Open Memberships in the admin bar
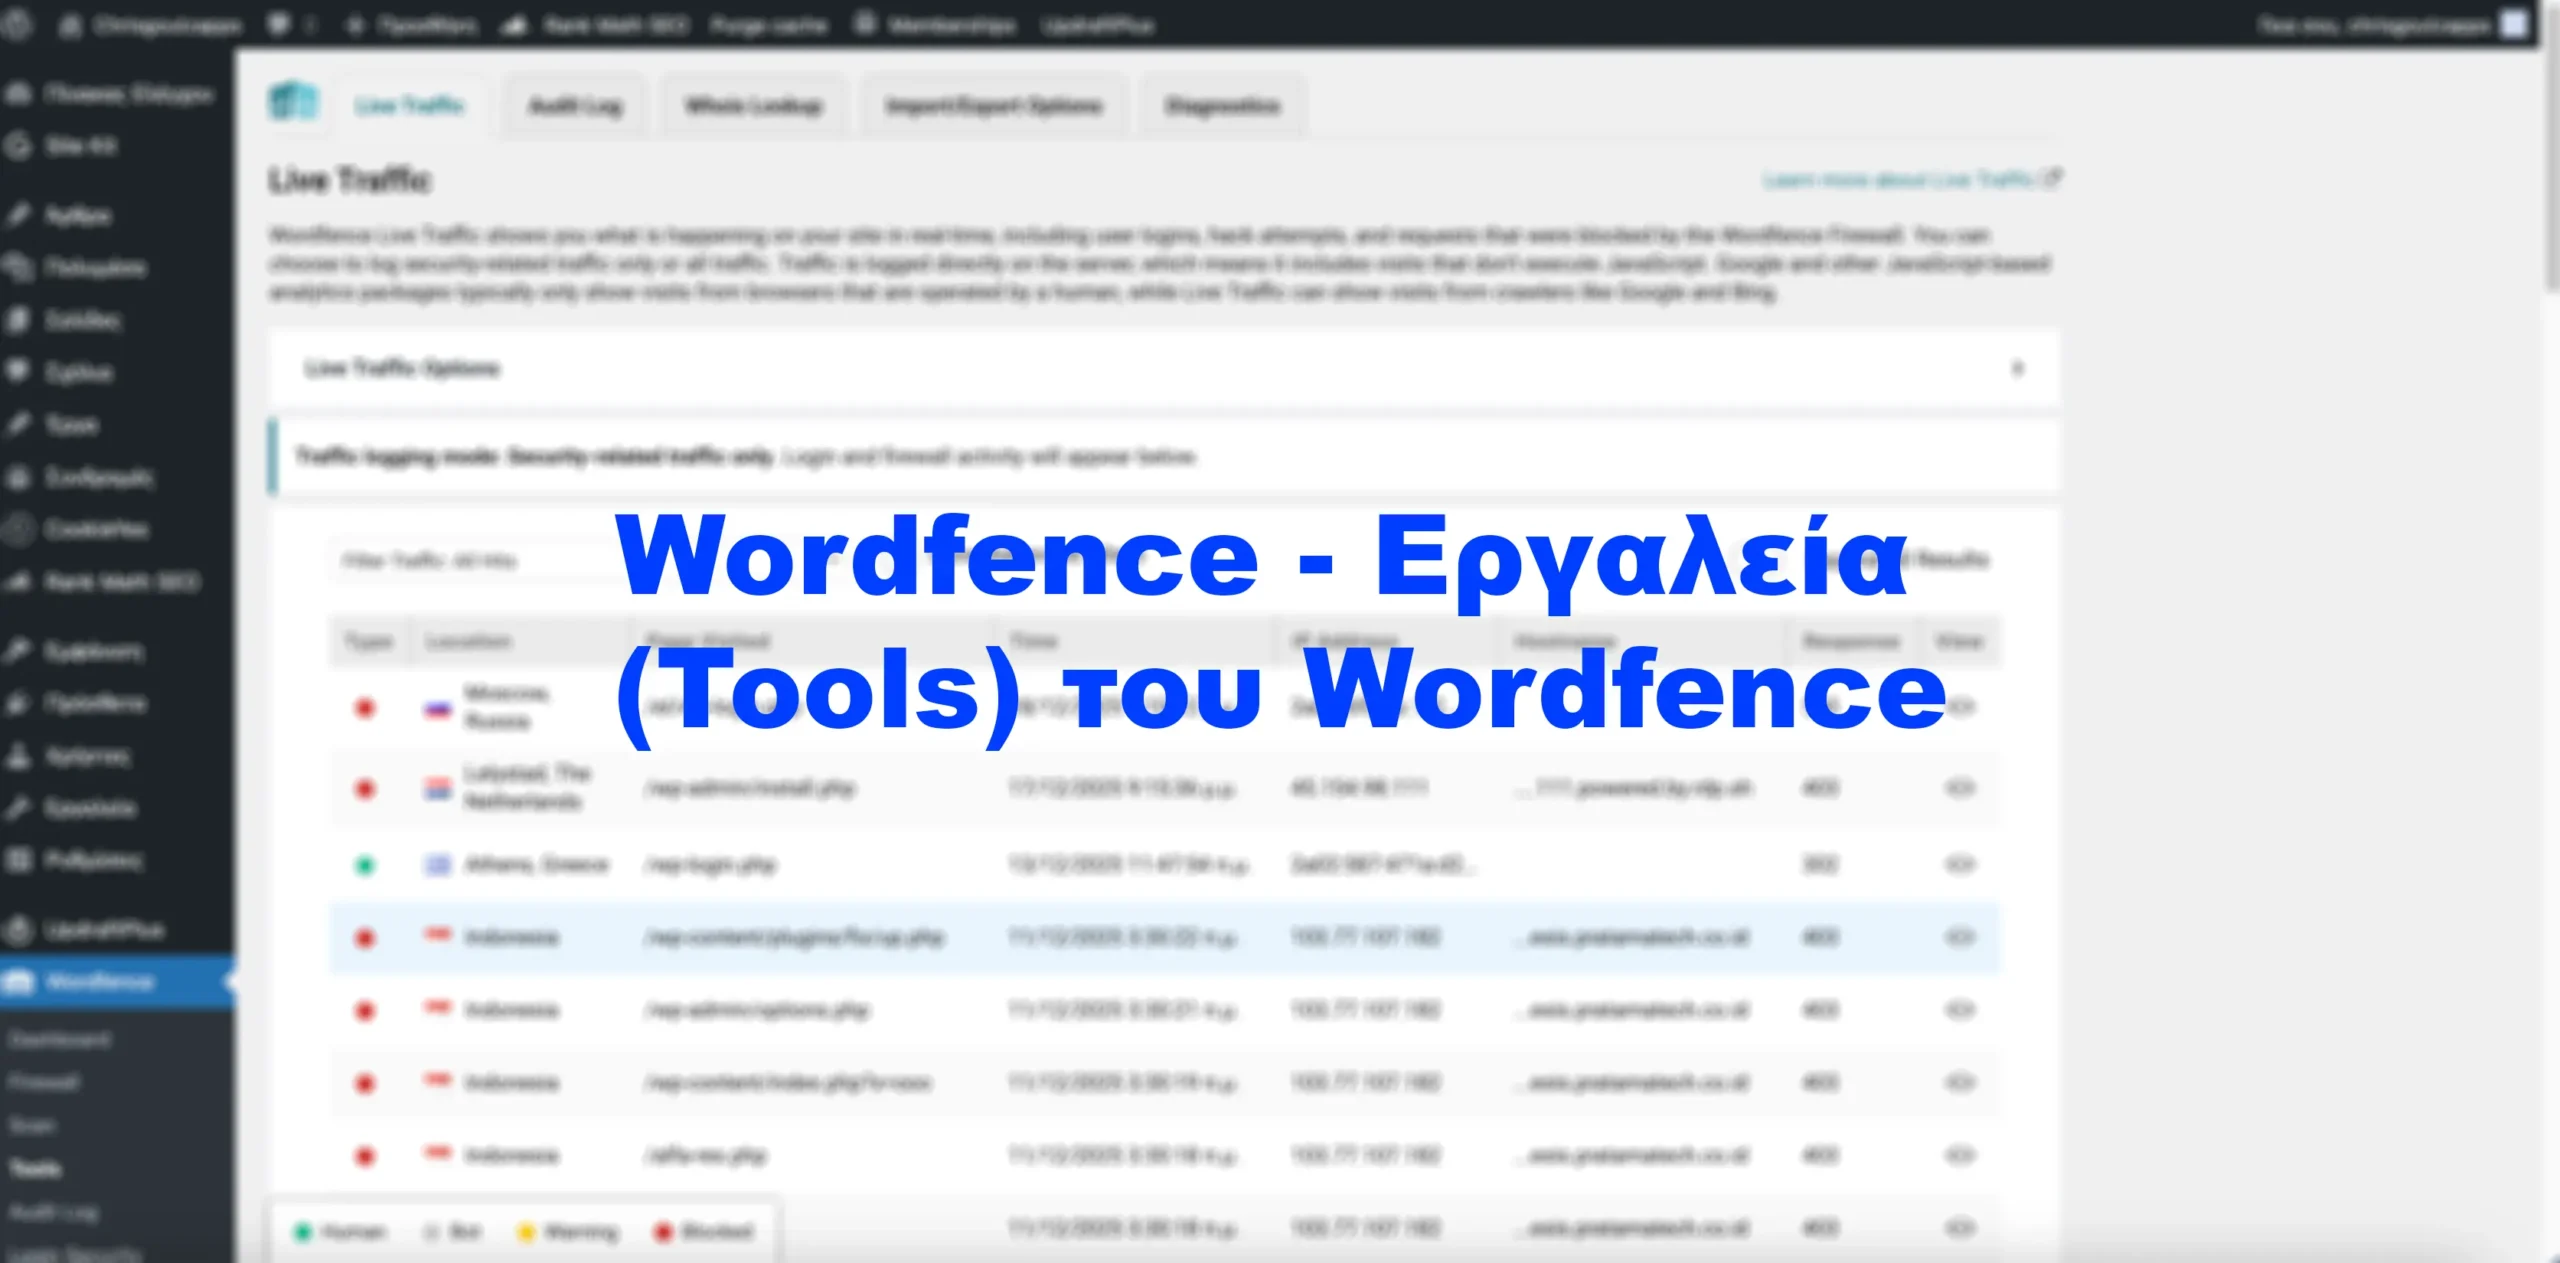Viewport: 2560px width, 1263px height. click(935, 25)
